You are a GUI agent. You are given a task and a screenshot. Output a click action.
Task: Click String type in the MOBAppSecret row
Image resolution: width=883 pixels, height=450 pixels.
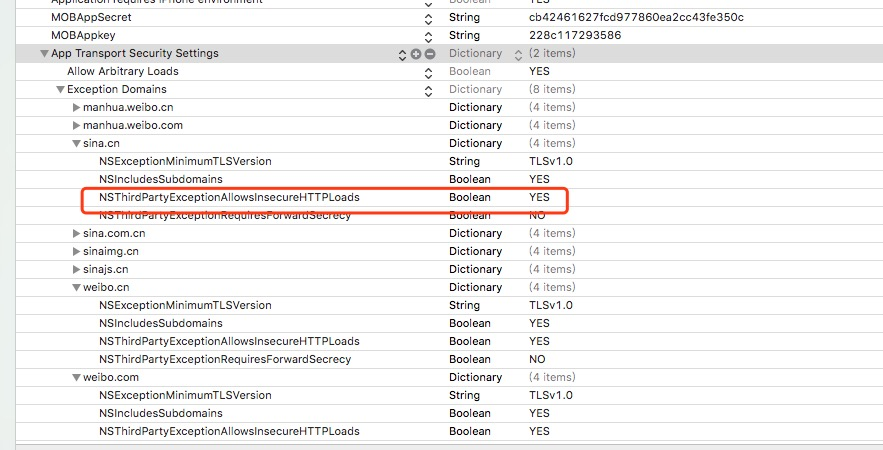coord(464,17)
